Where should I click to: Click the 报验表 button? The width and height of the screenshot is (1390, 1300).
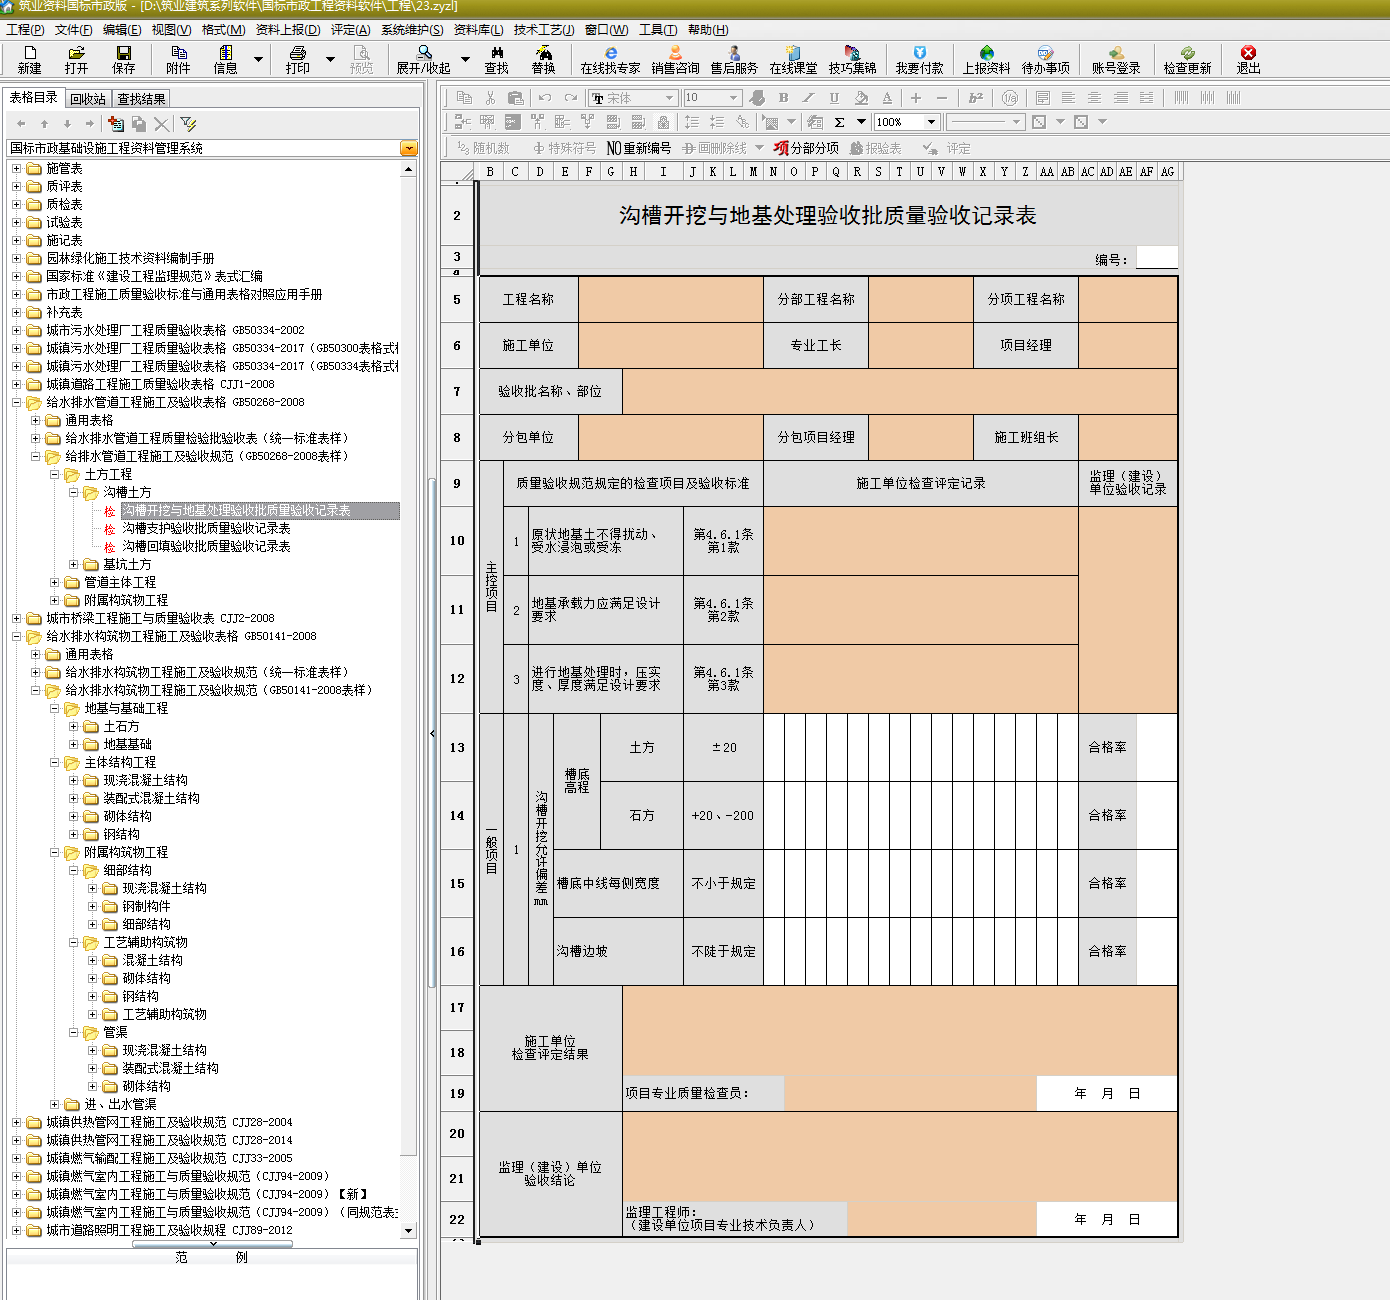point(875,148)
